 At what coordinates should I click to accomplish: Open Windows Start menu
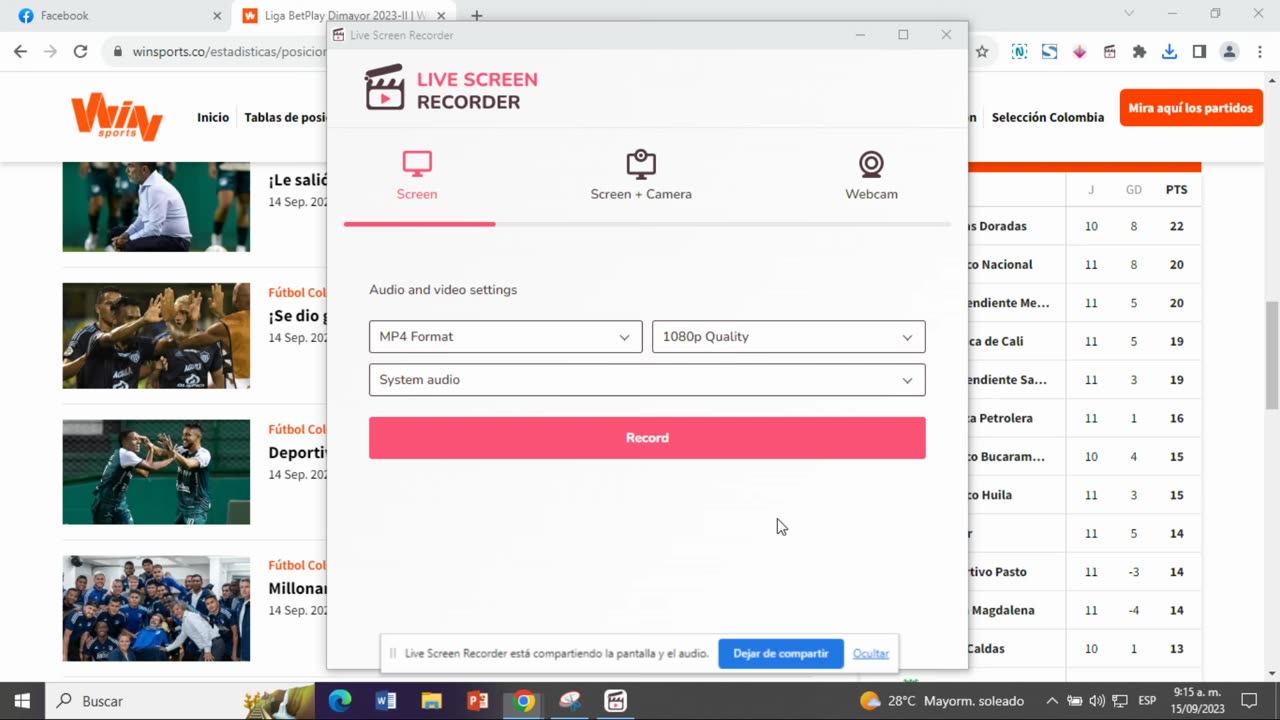point(22,701)
